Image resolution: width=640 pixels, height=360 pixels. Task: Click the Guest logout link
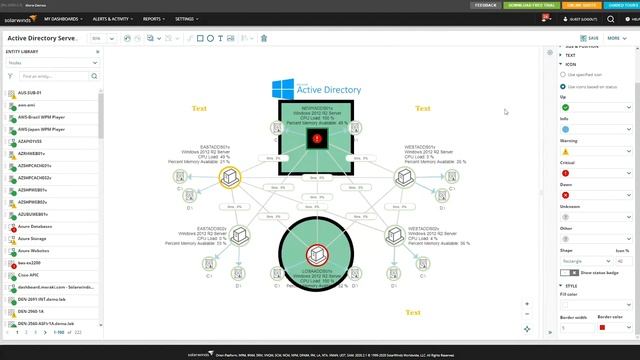[x=580, y=19]
